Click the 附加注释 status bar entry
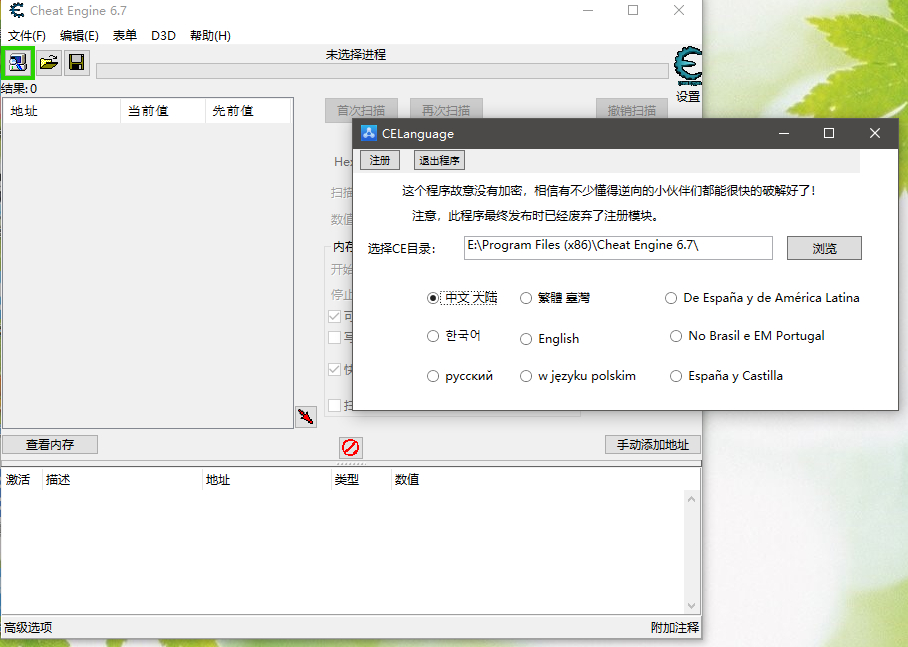 pos(675,627)
